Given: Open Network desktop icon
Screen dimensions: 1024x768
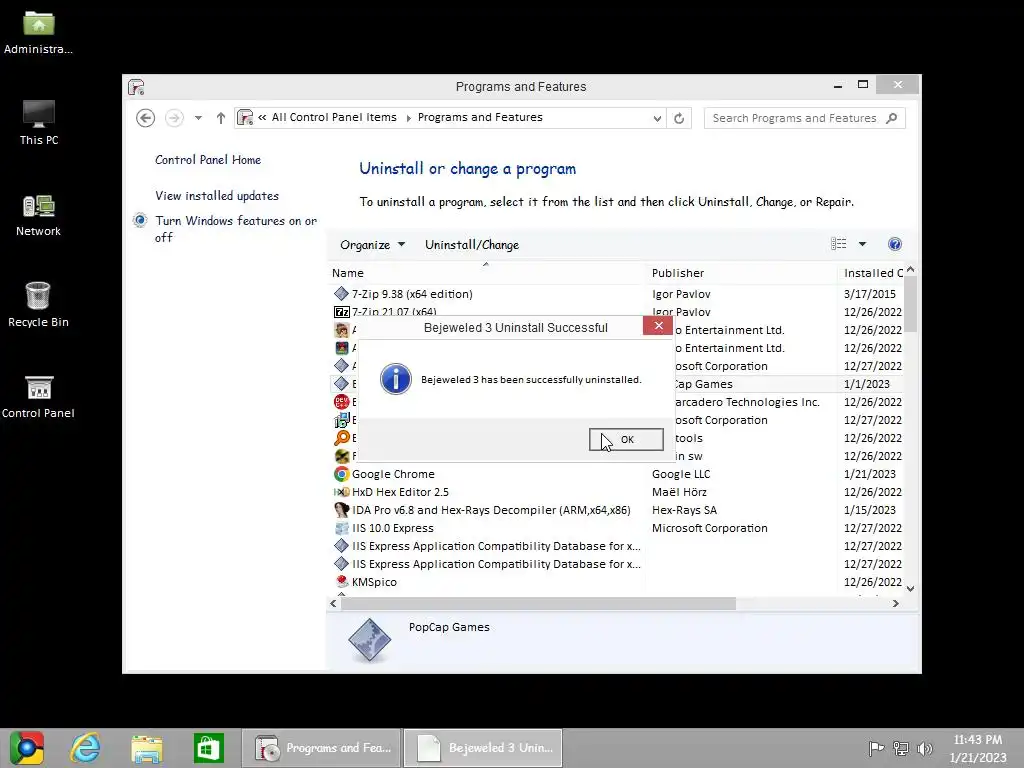Looking at the screenshot, I should pos(39,216).
